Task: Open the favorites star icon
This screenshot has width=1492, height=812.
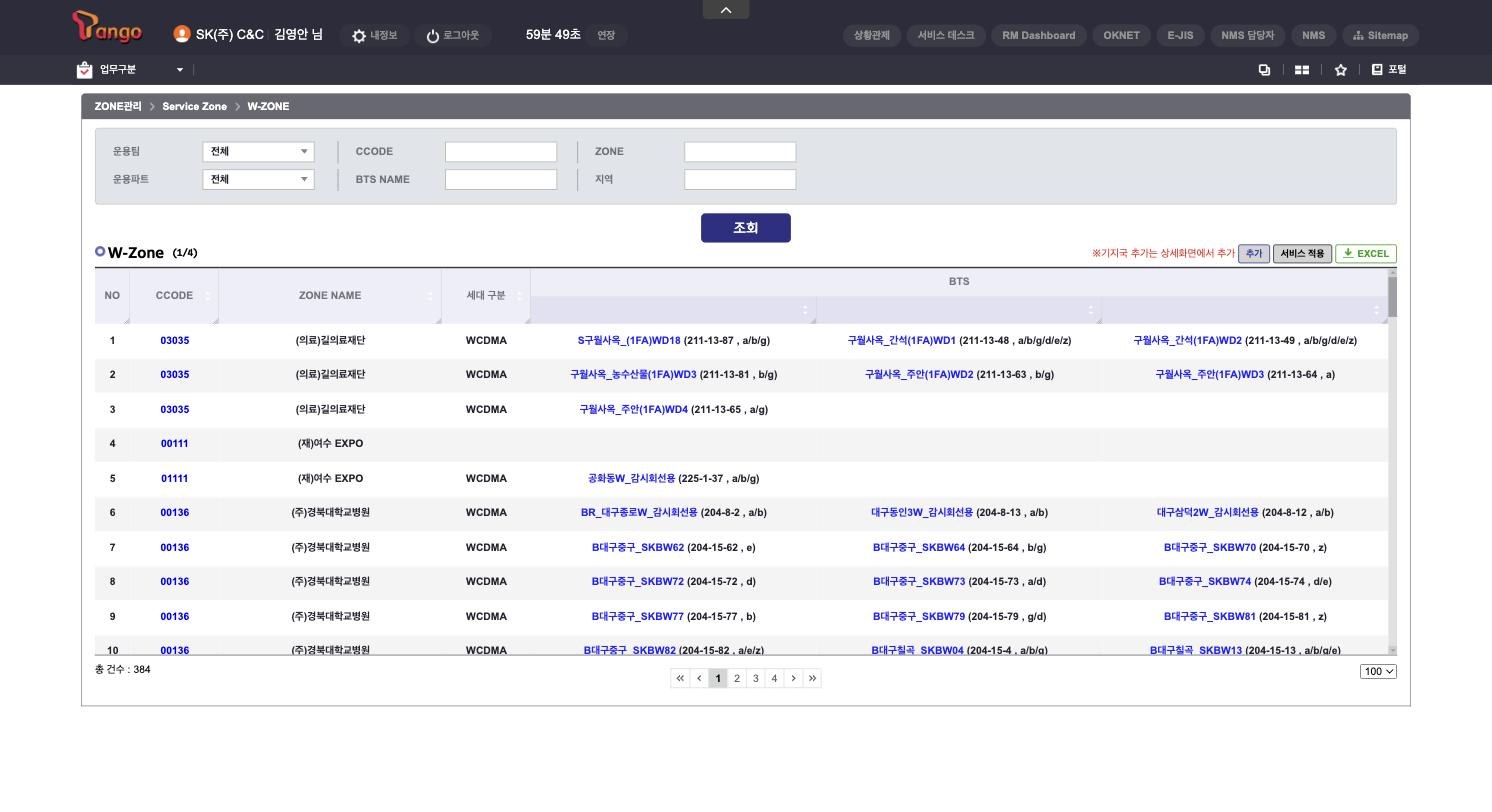Action: [x=1341, y=70]
